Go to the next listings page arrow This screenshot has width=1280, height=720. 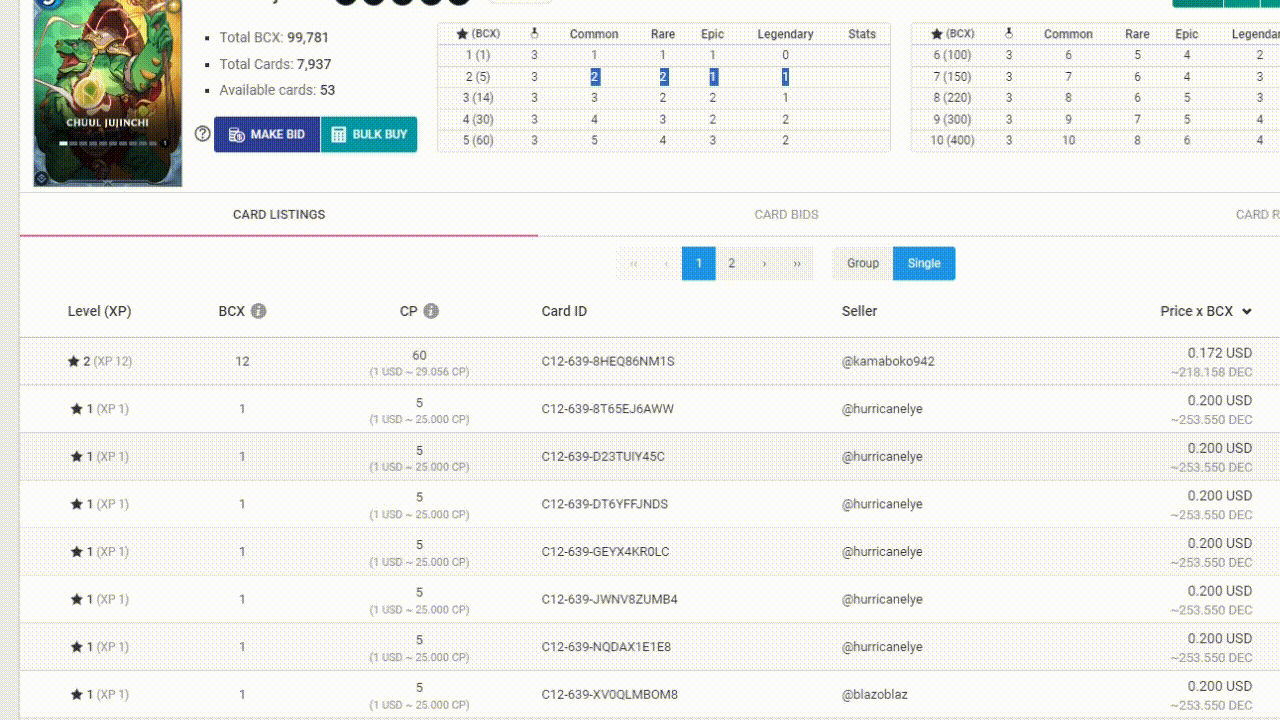(x=764, y=264)
